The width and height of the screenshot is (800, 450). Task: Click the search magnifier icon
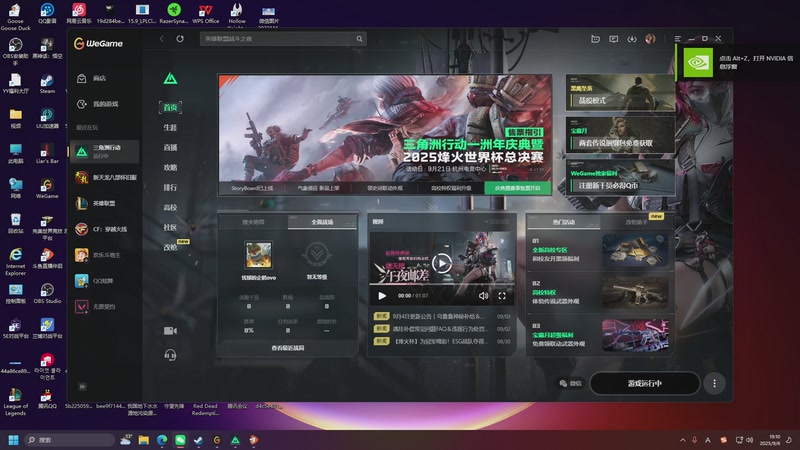click(359, 39)
